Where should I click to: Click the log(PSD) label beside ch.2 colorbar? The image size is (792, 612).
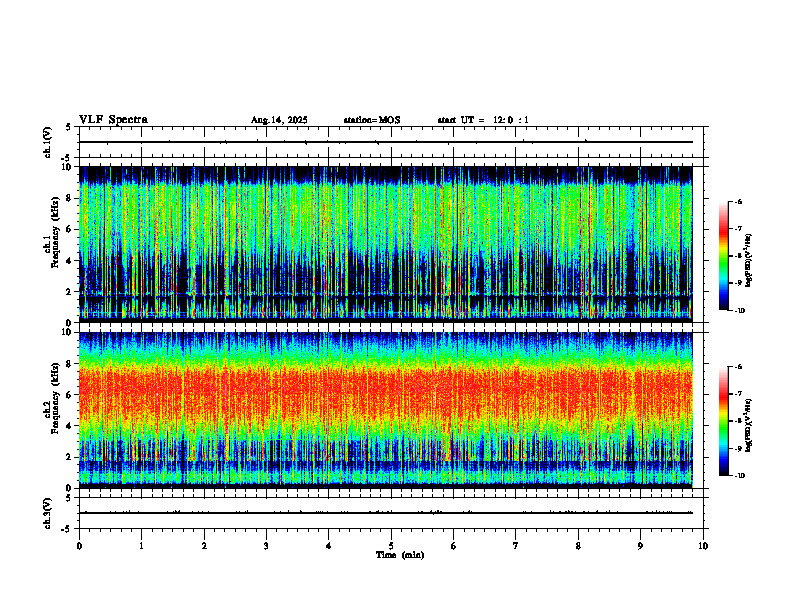(750, 425)
